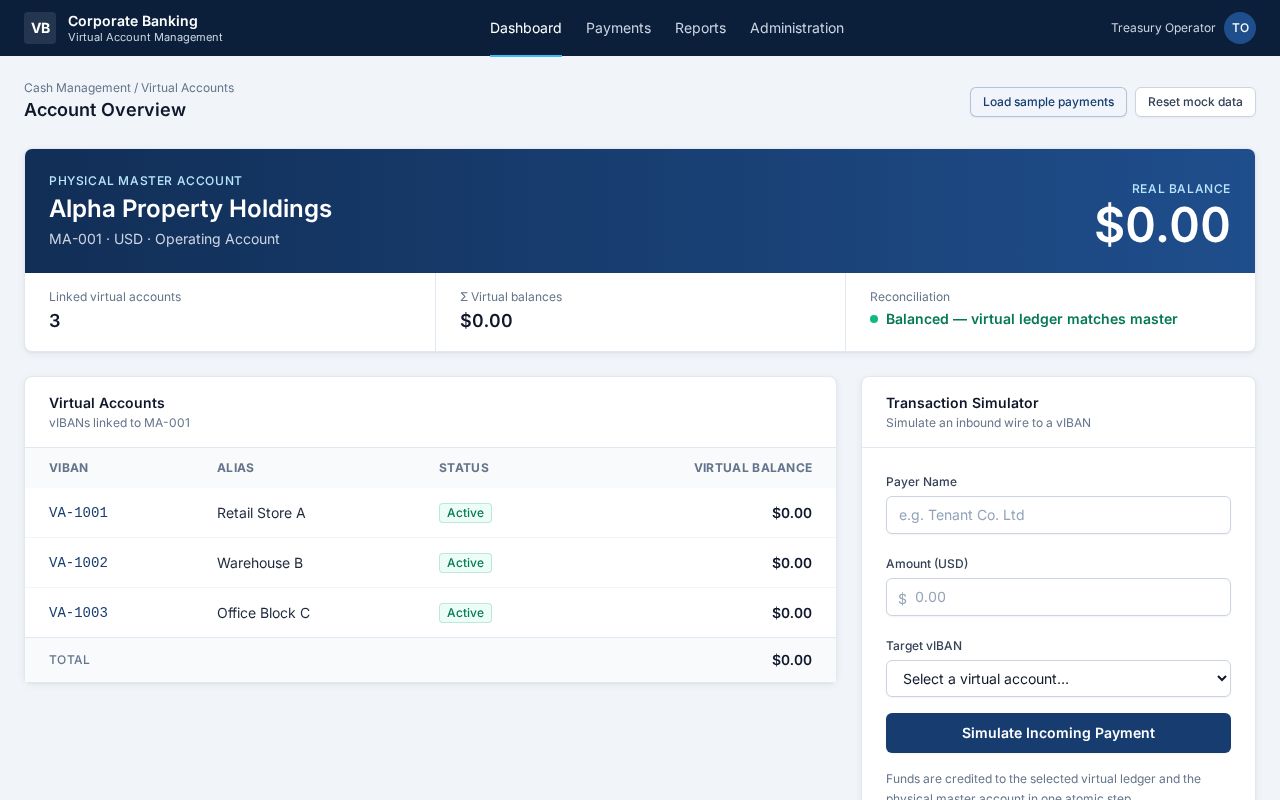Screen dimensions: 1280x800
Task: Click the Linked virtual accounts value 3
Action: tap(55, 321)
